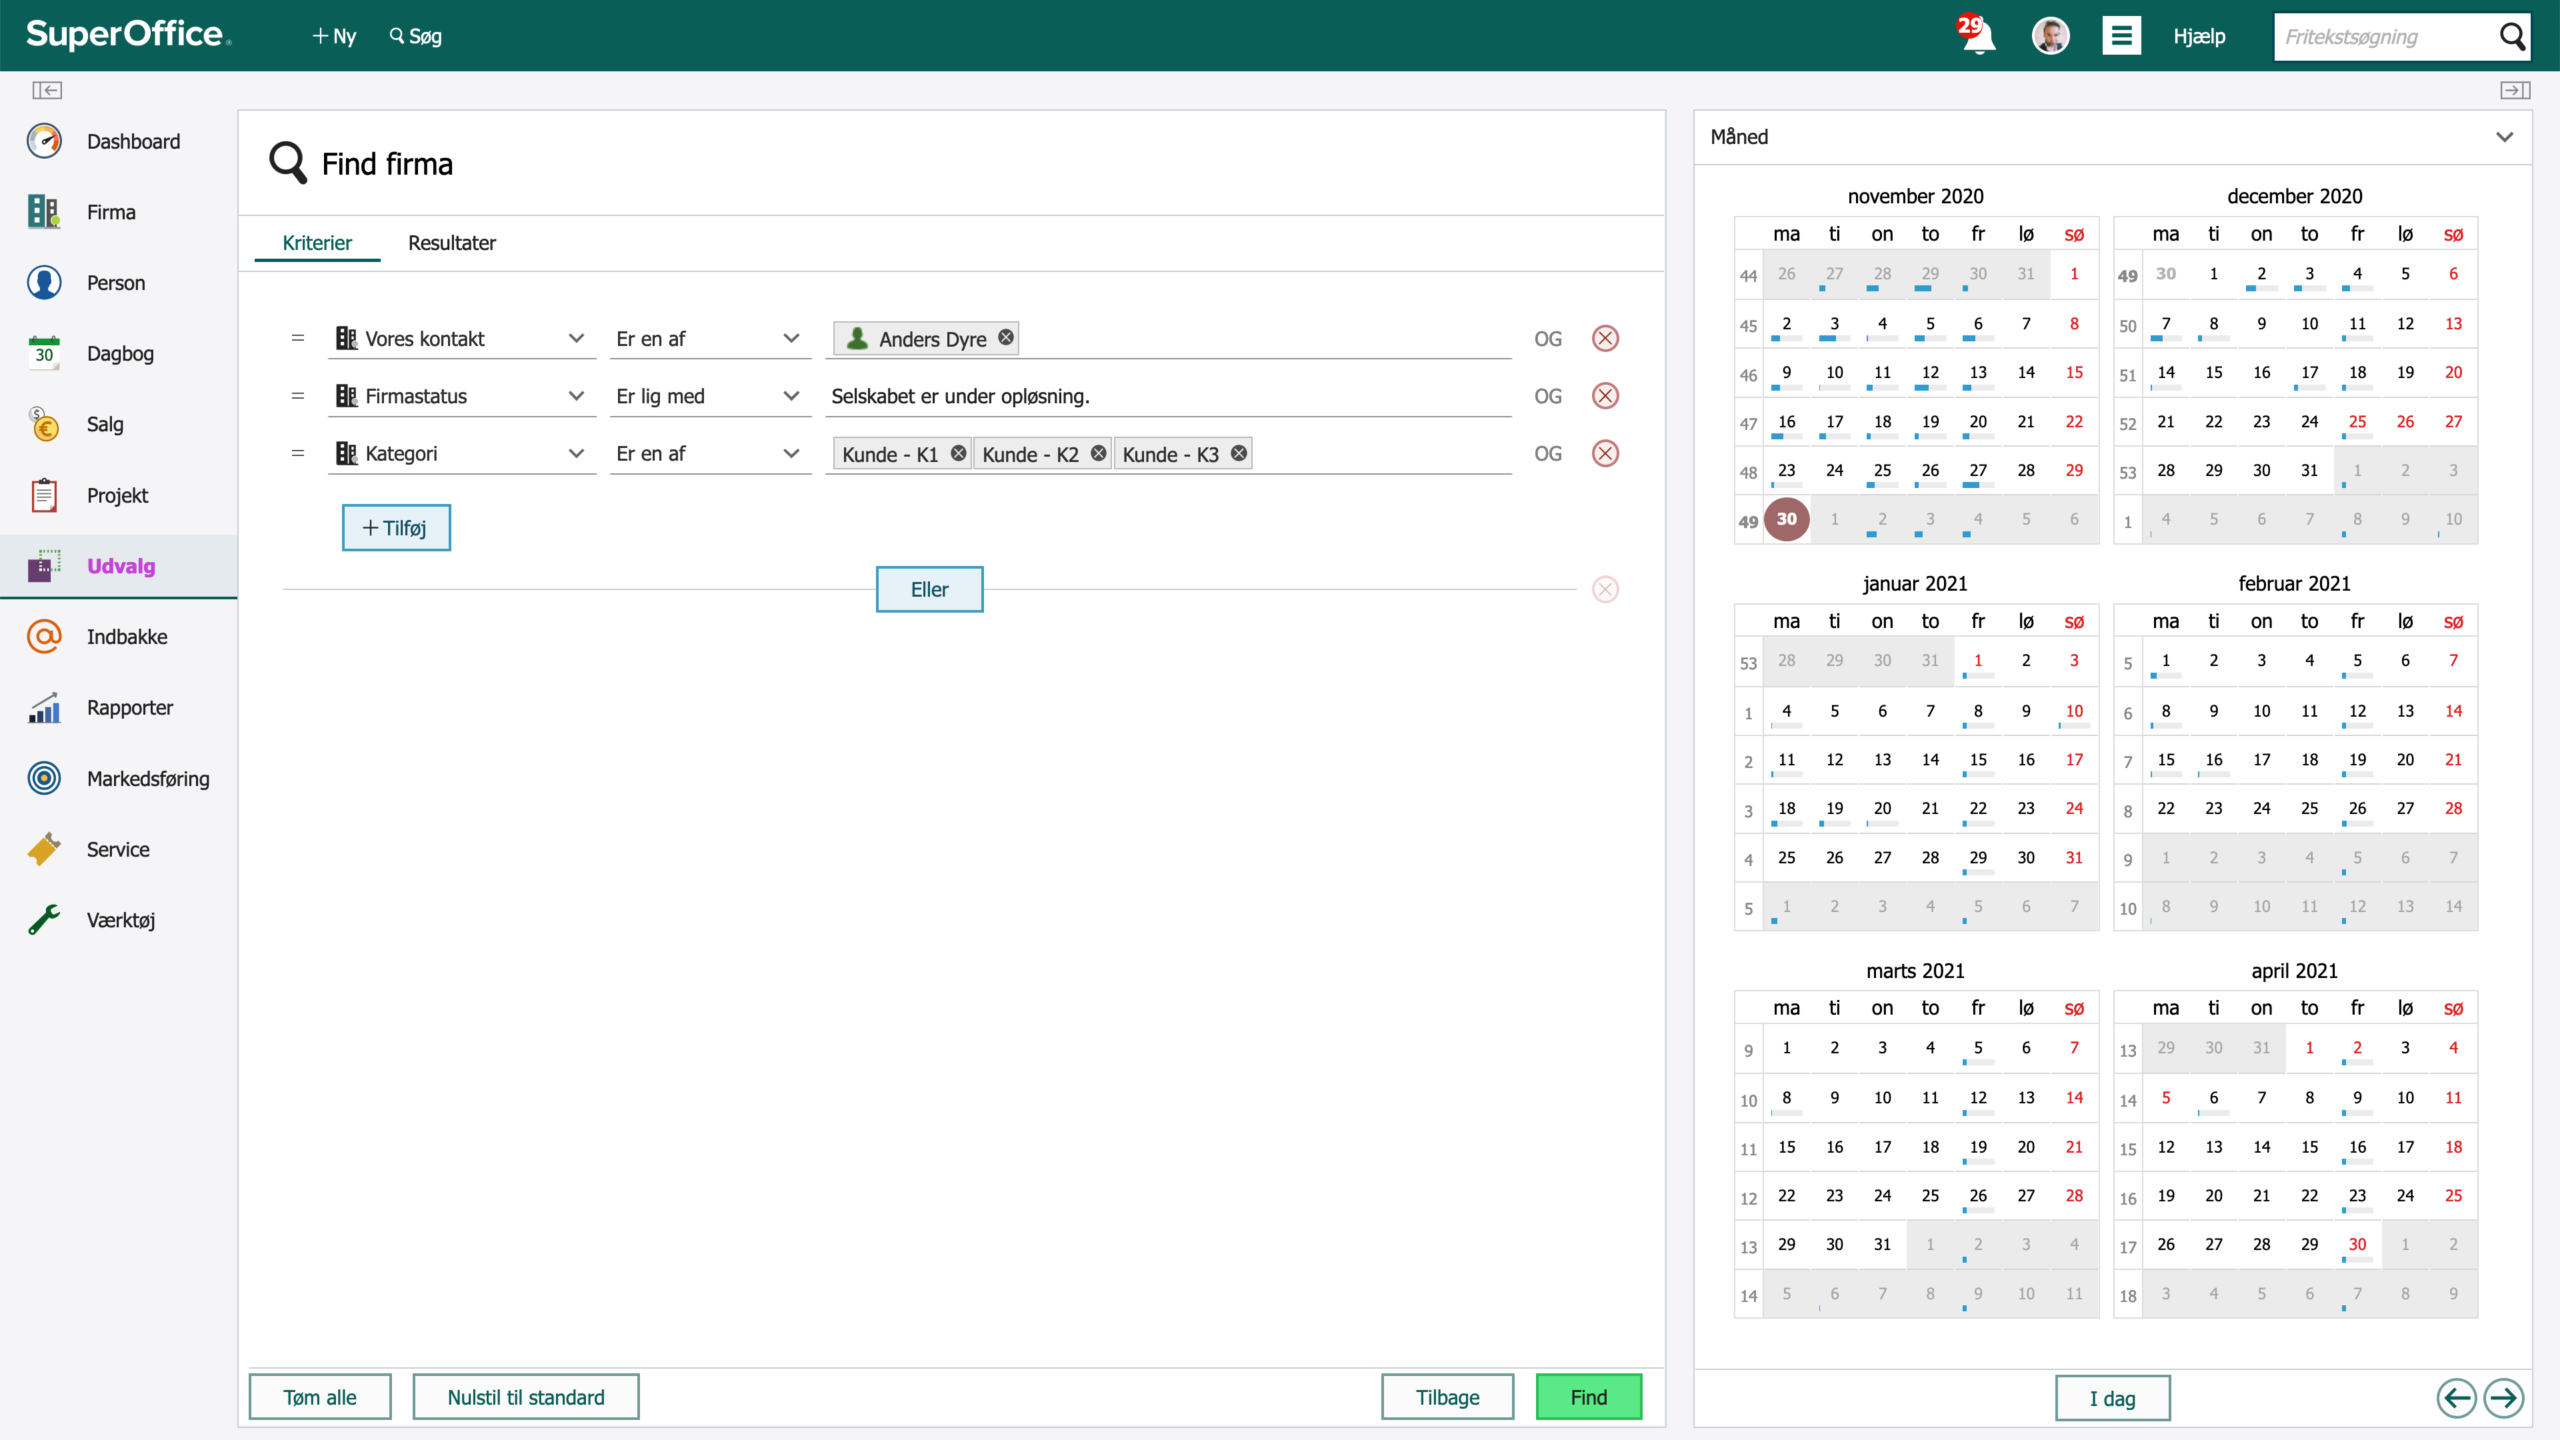Image resolution: width=2560 pixels, height=1440 pixels.
Task: Click the green Find button
Action: 1588,1397
